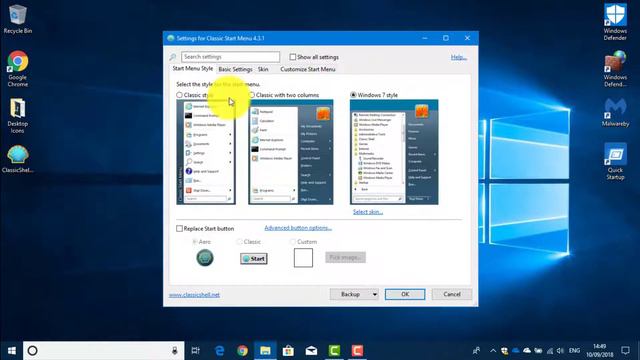Switch to the Skin tab
The image size is (640, 360).
click(263, 69)
